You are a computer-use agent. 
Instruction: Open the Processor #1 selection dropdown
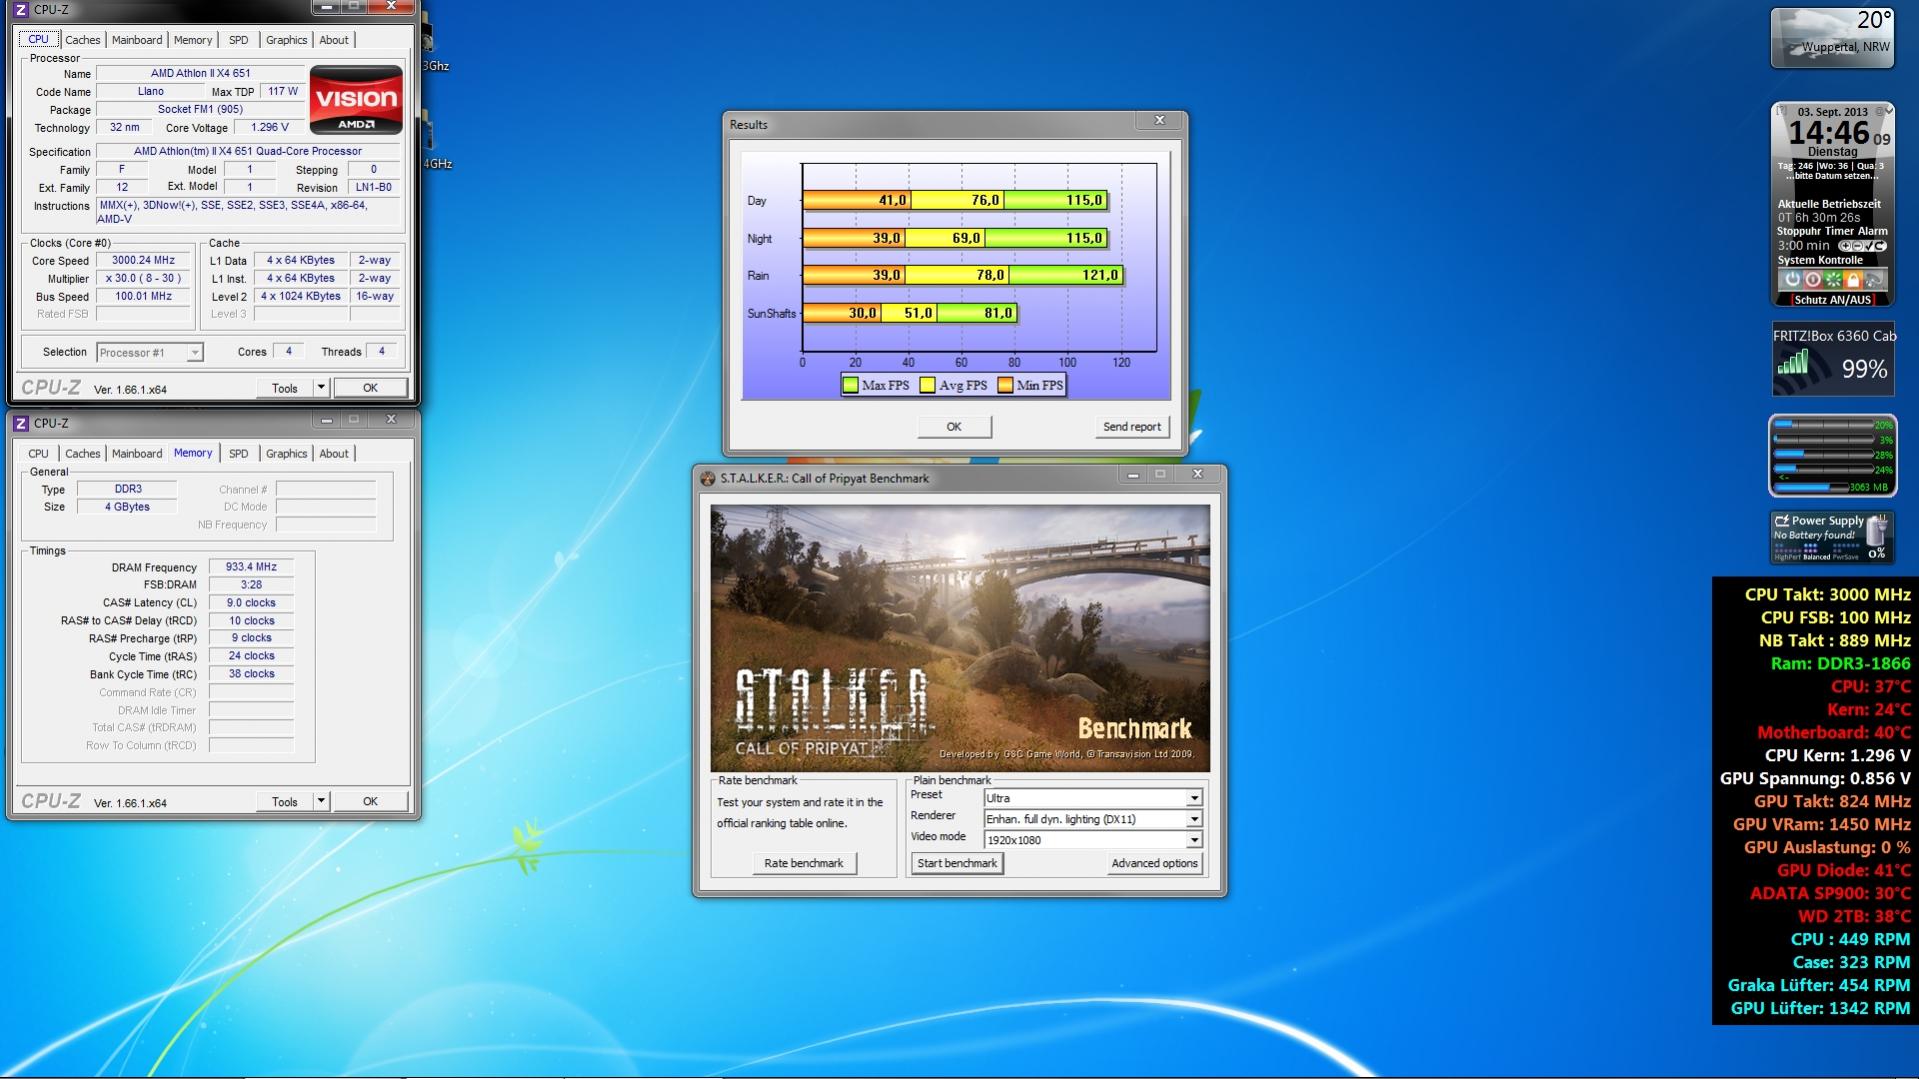[150, 352]
